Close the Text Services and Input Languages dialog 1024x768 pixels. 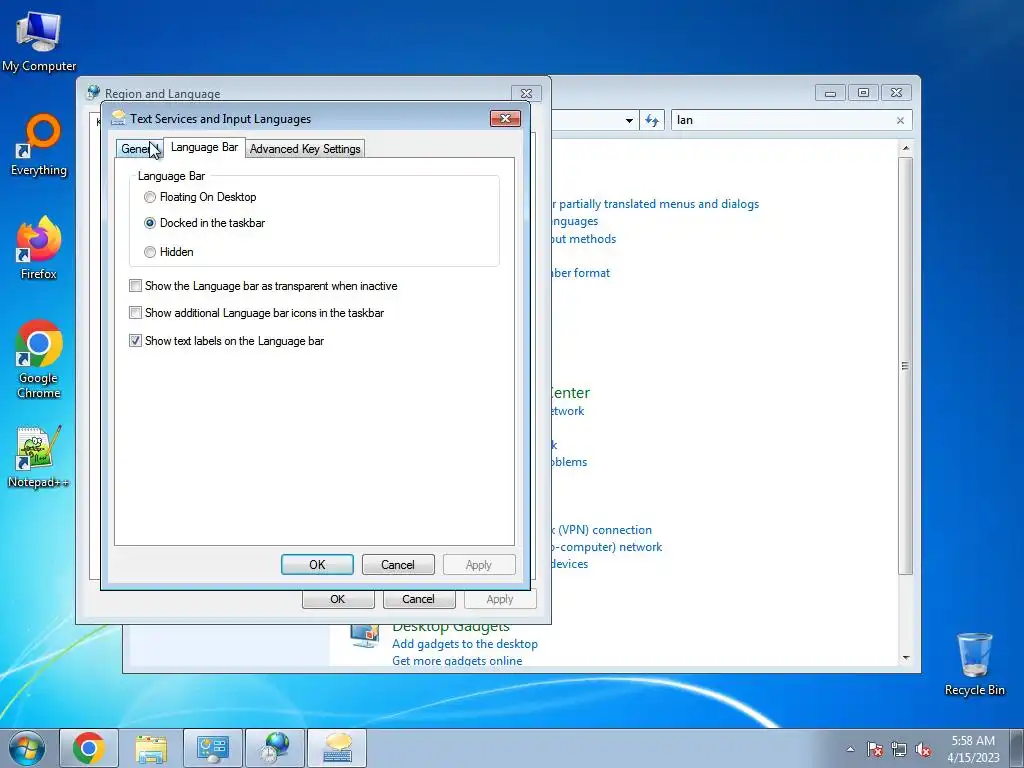point(505,118)
